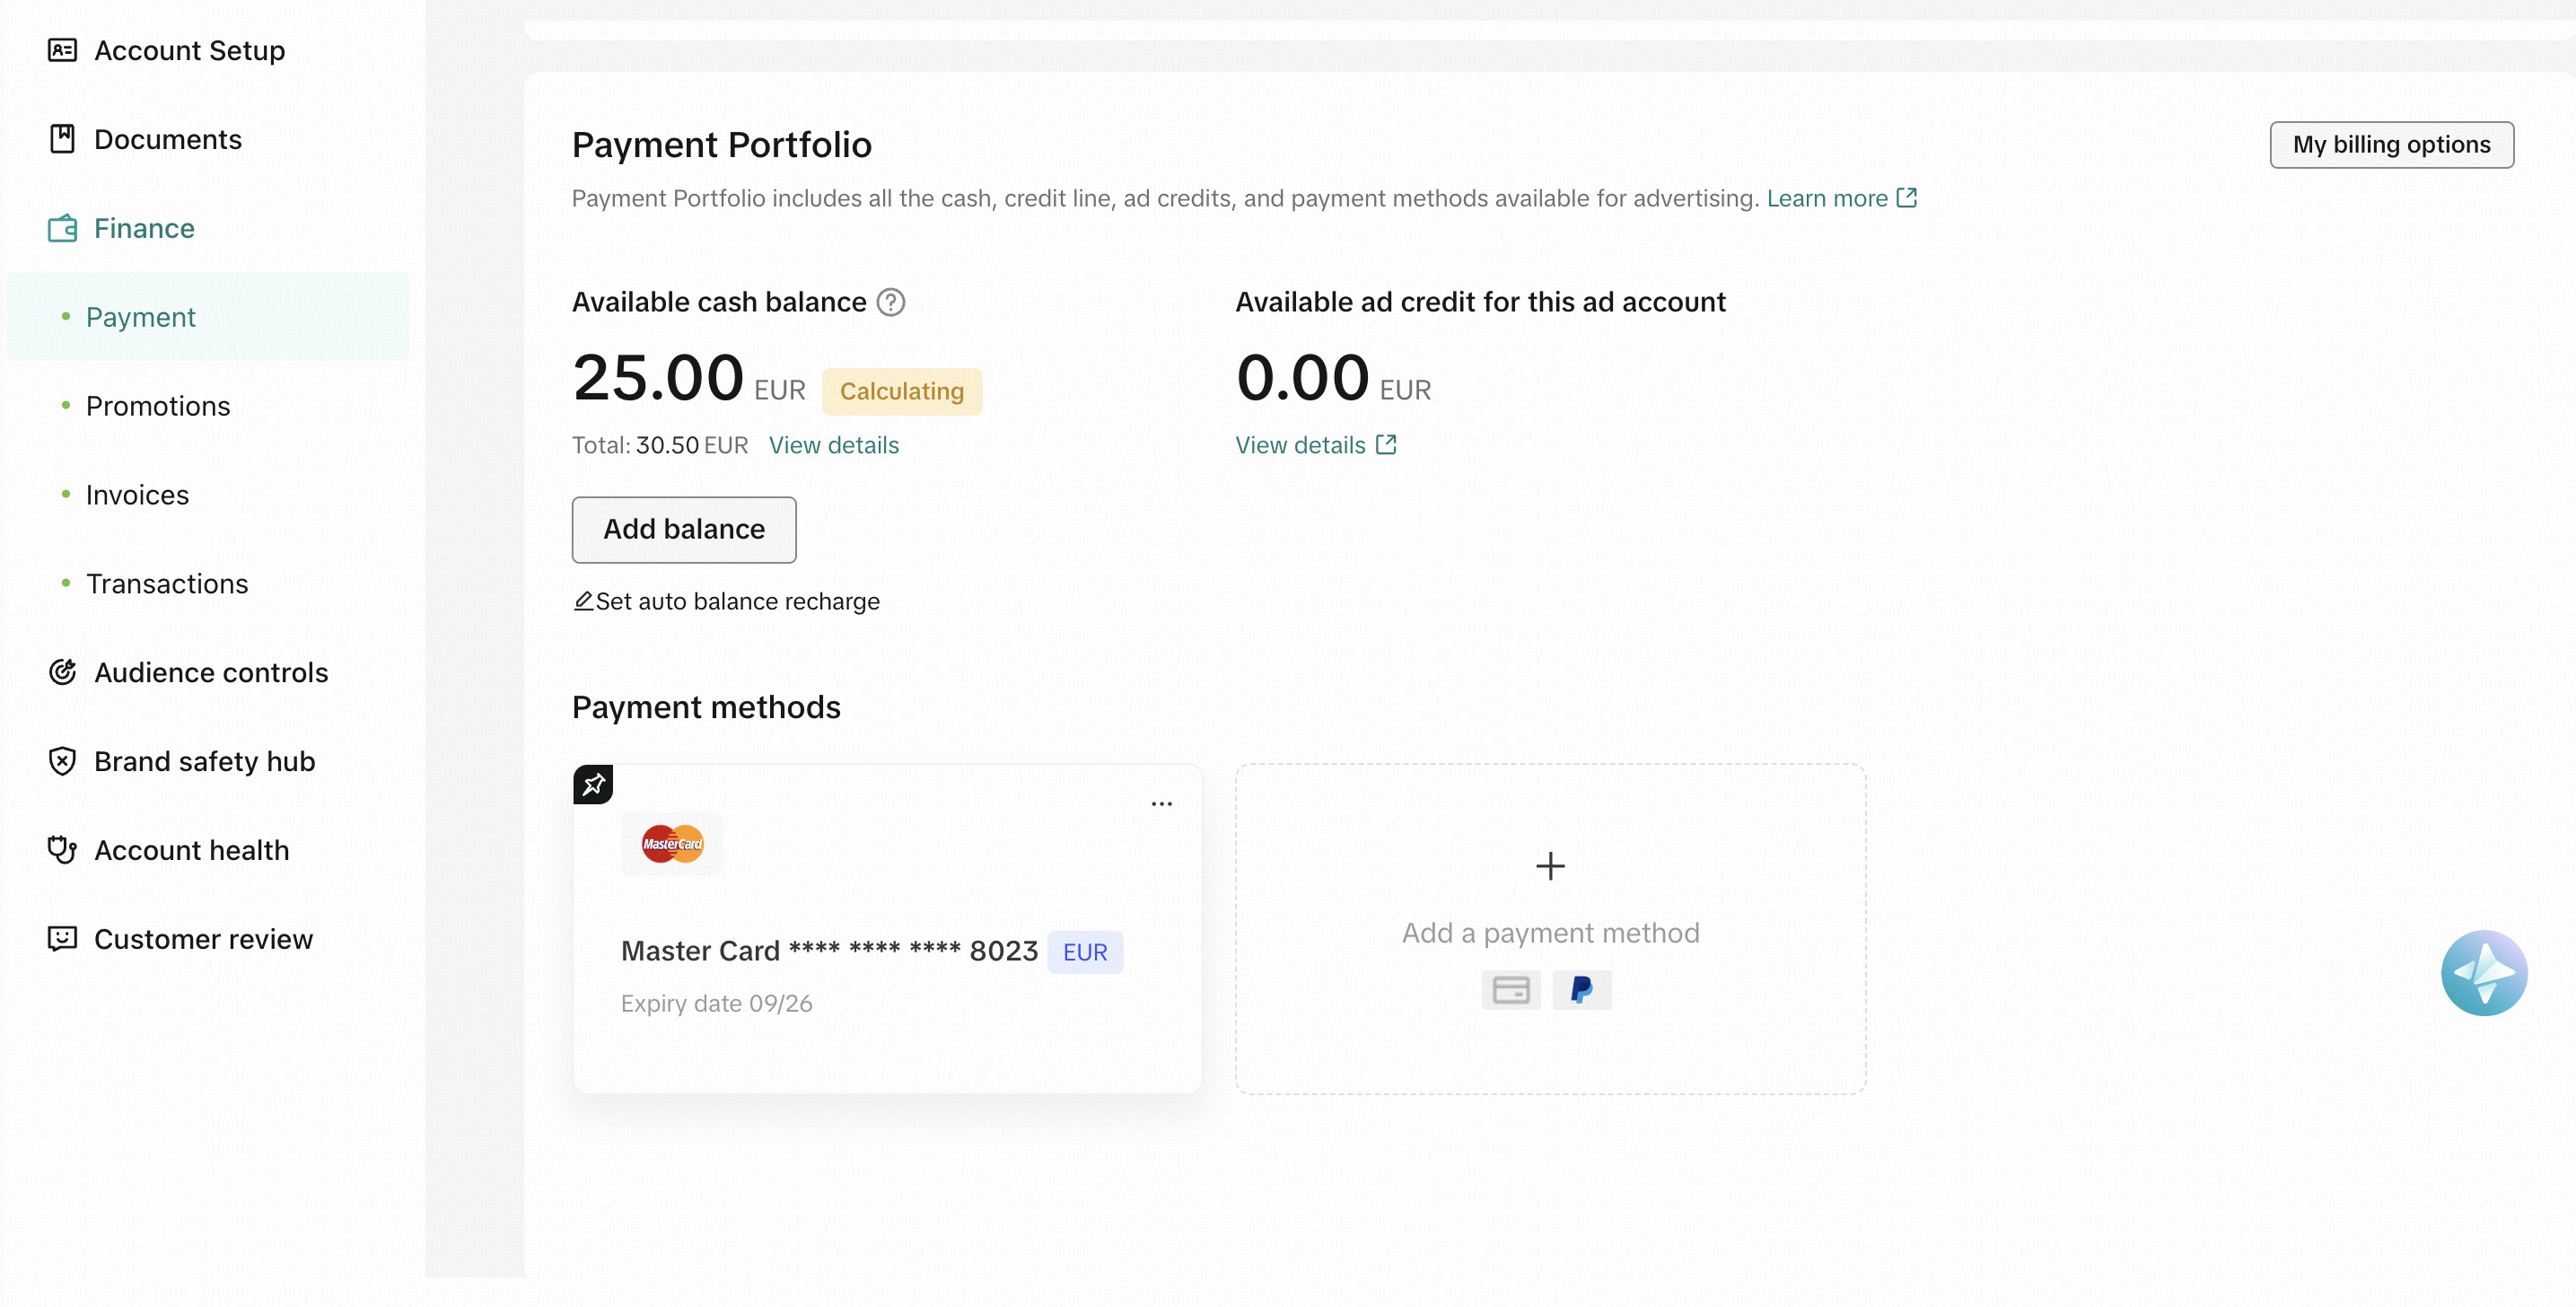This screenshot has height=1307, width=2576.
Task: Select Payment under Finance
Action: click(208, 317)
